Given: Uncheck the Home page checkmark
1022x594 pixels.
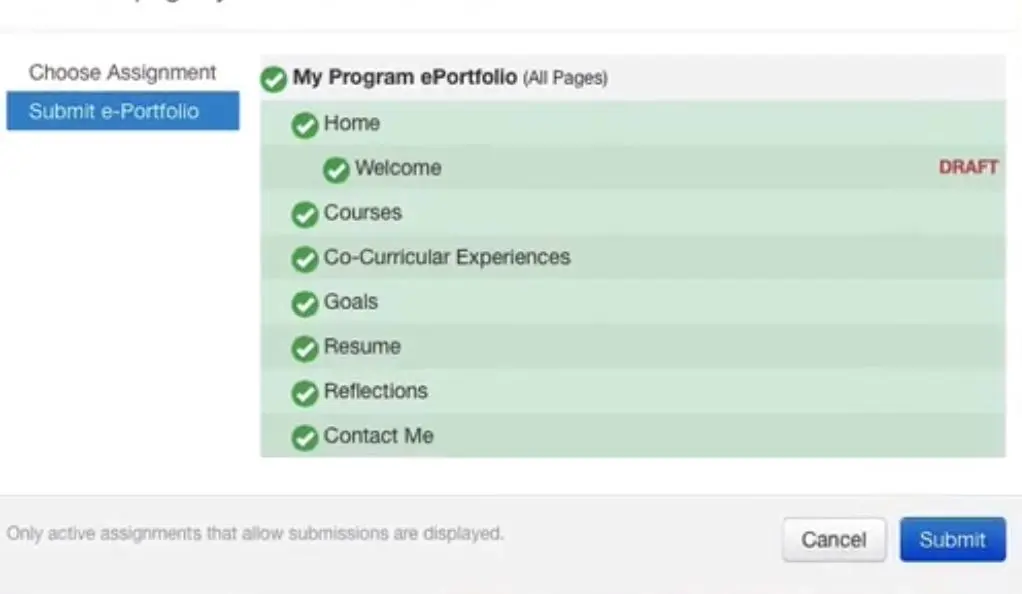Looking at the screenshot, I should pyautogui.click(x=304, y=126).
